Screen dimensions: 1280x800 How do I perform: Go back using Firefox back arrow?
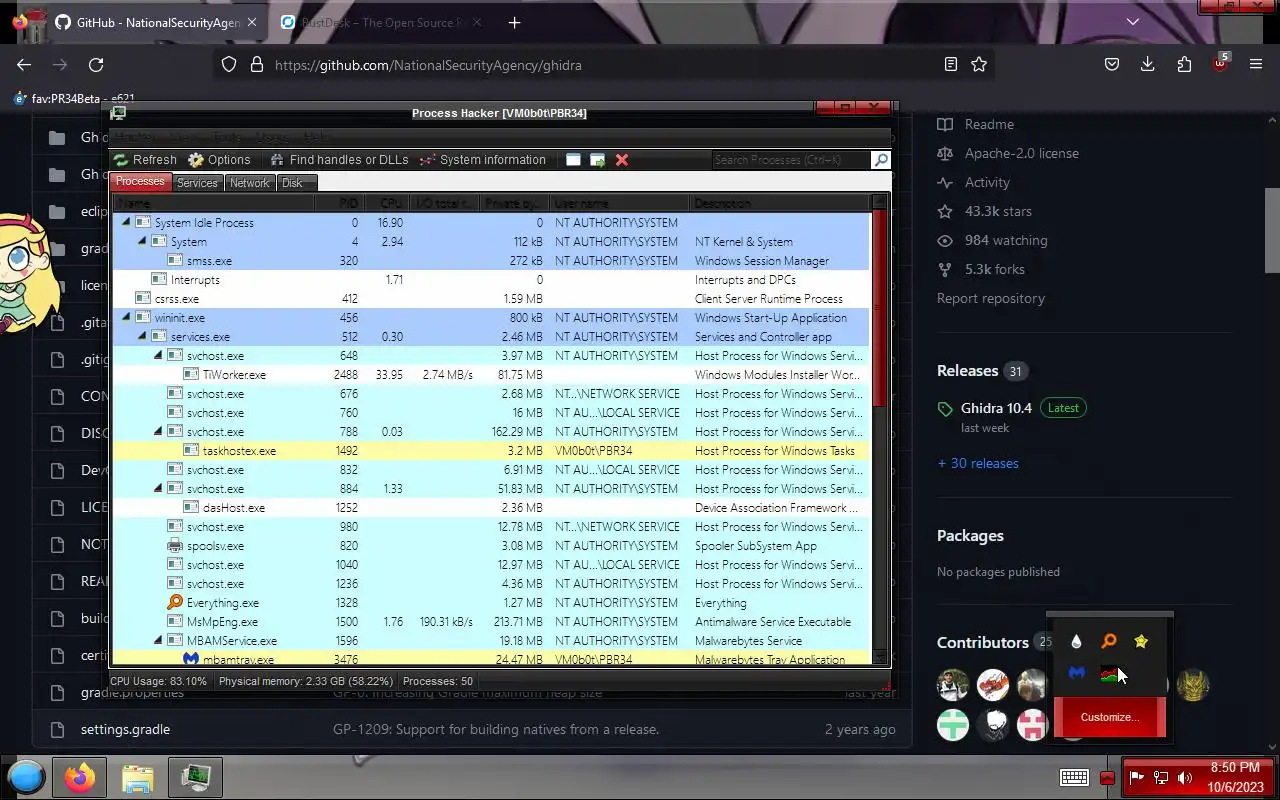coord(24,65)
